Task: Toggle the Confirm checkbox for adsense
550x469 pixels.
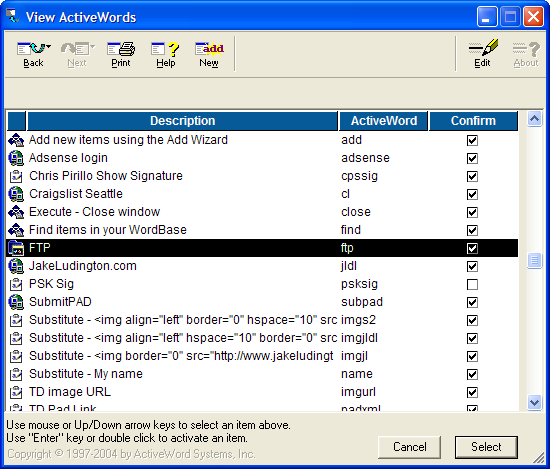Action: 472,158
